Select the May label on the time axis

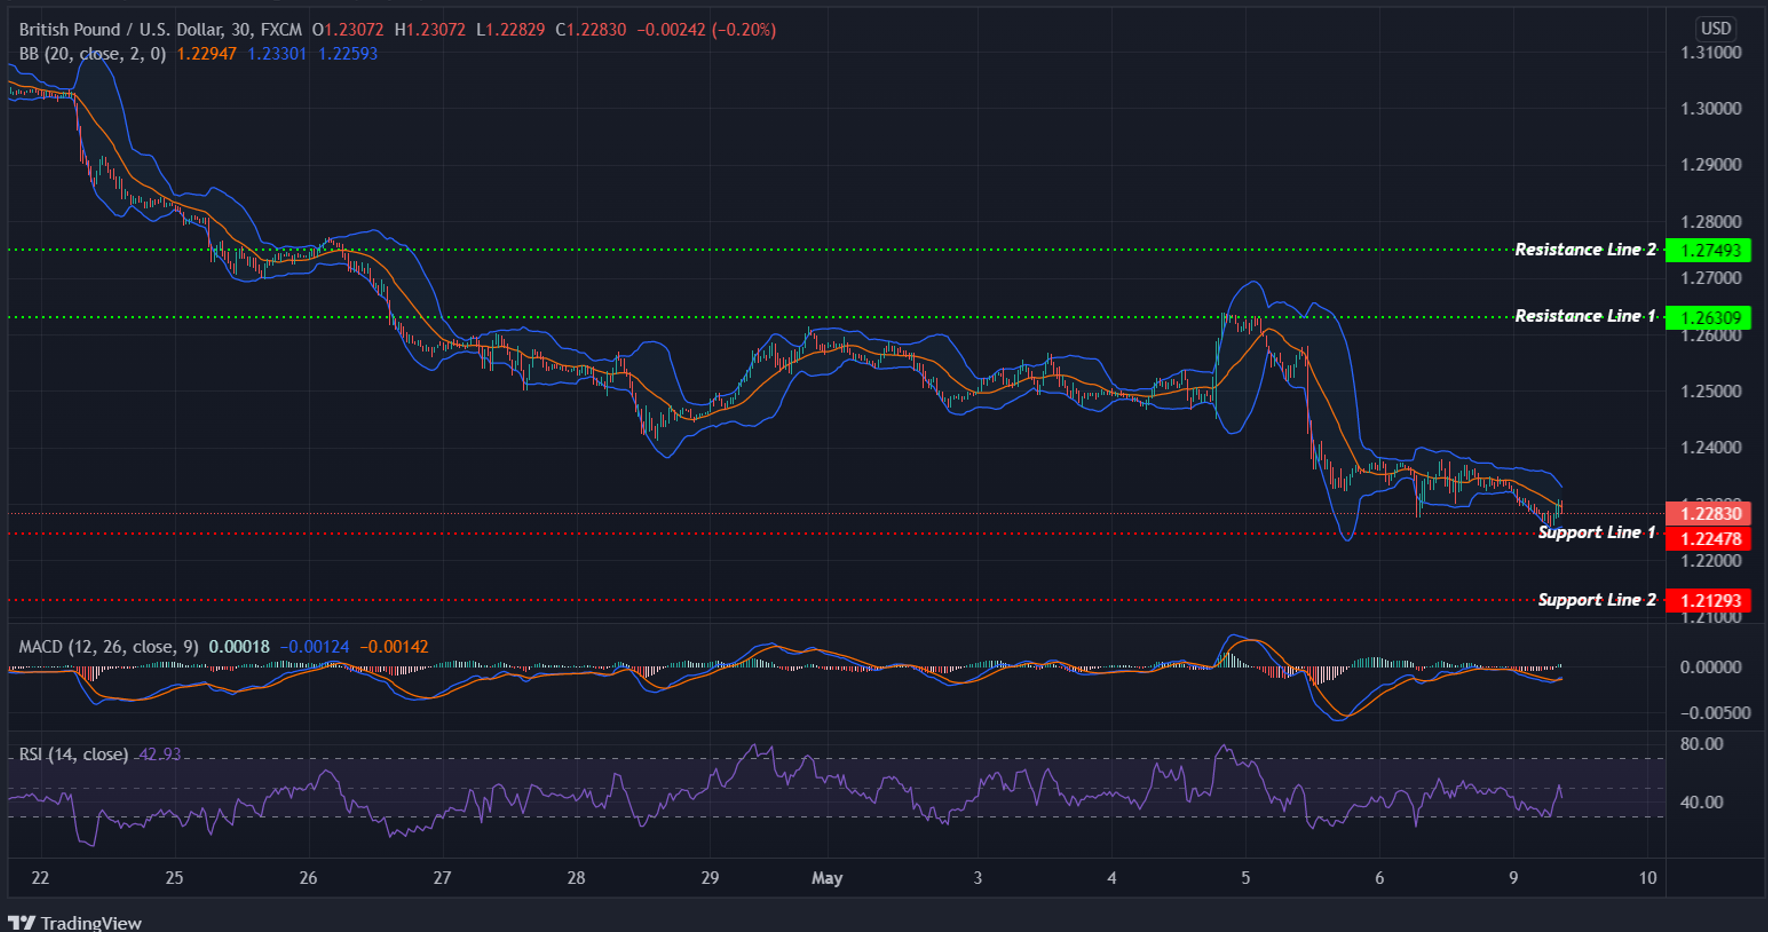[827, 877]
